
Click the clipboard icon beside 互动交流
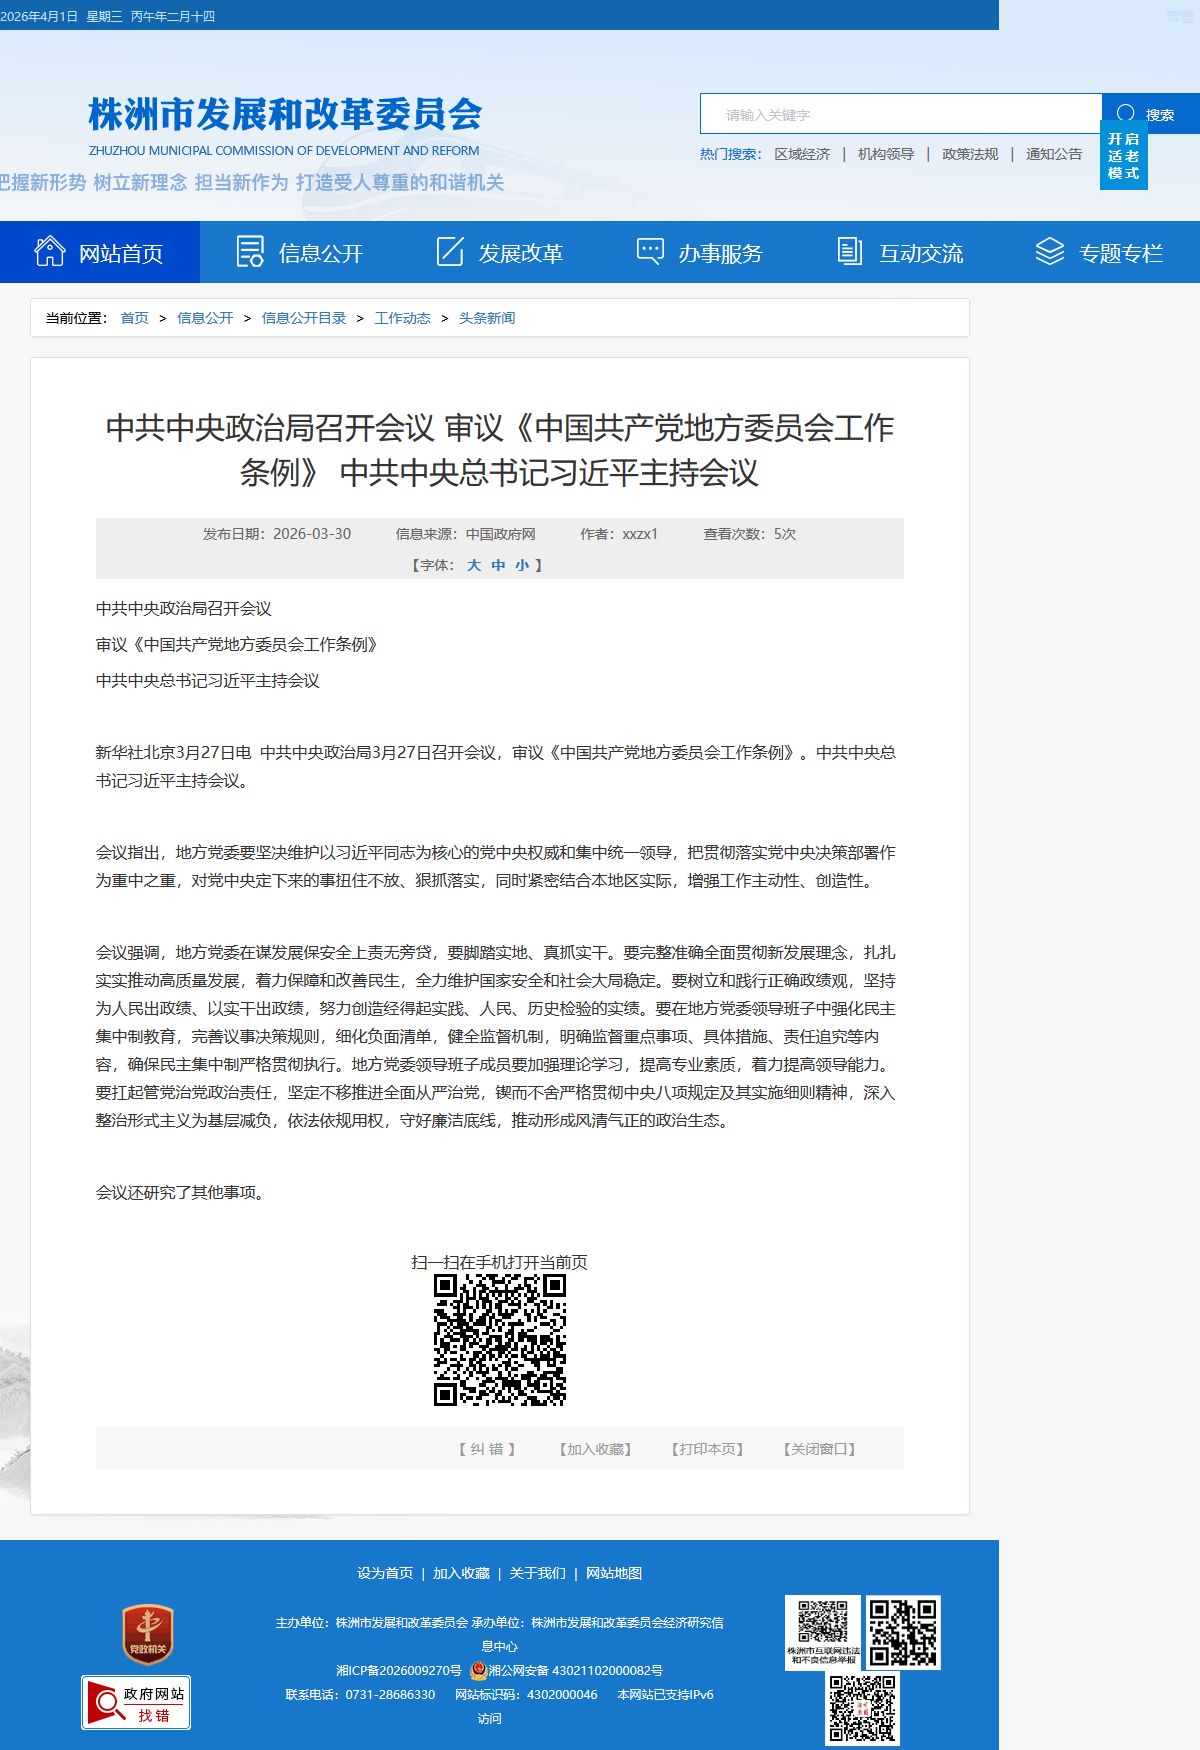(x=850, y=252)
